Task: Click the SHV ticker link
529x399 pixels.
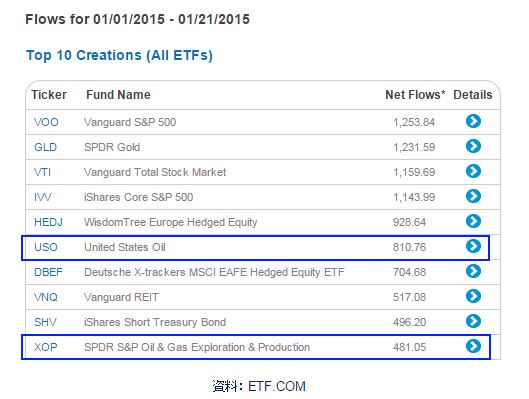Action: coord(45,322)
